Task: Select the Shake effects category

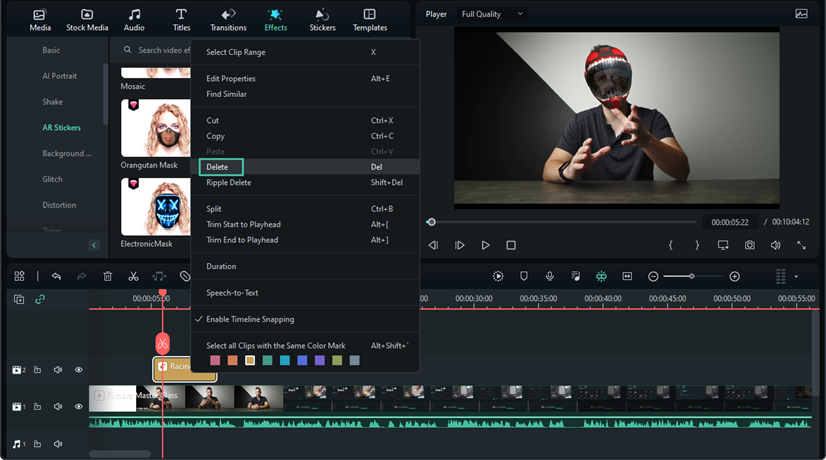Action: 52,102
